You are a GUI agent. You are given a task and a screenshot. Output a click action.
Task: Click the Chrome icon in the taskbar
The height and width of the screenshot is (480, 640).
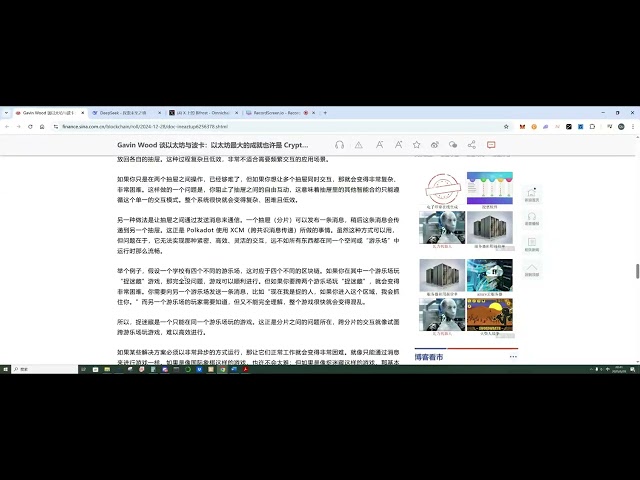[x=222, y=369]
